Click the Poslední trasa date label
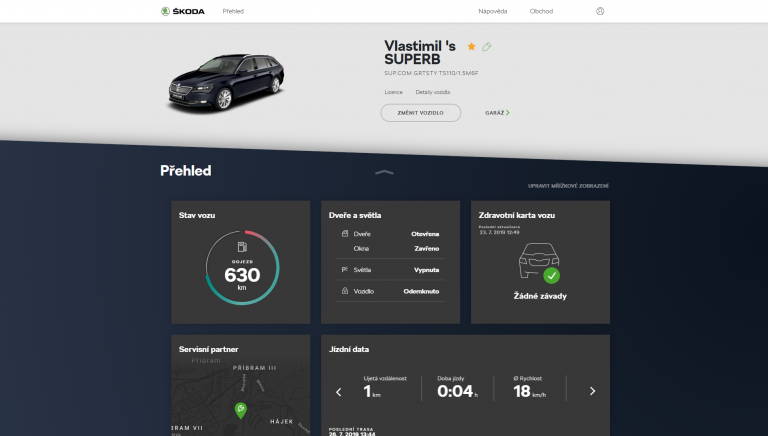The image size is (768, 436). point(352,432)
